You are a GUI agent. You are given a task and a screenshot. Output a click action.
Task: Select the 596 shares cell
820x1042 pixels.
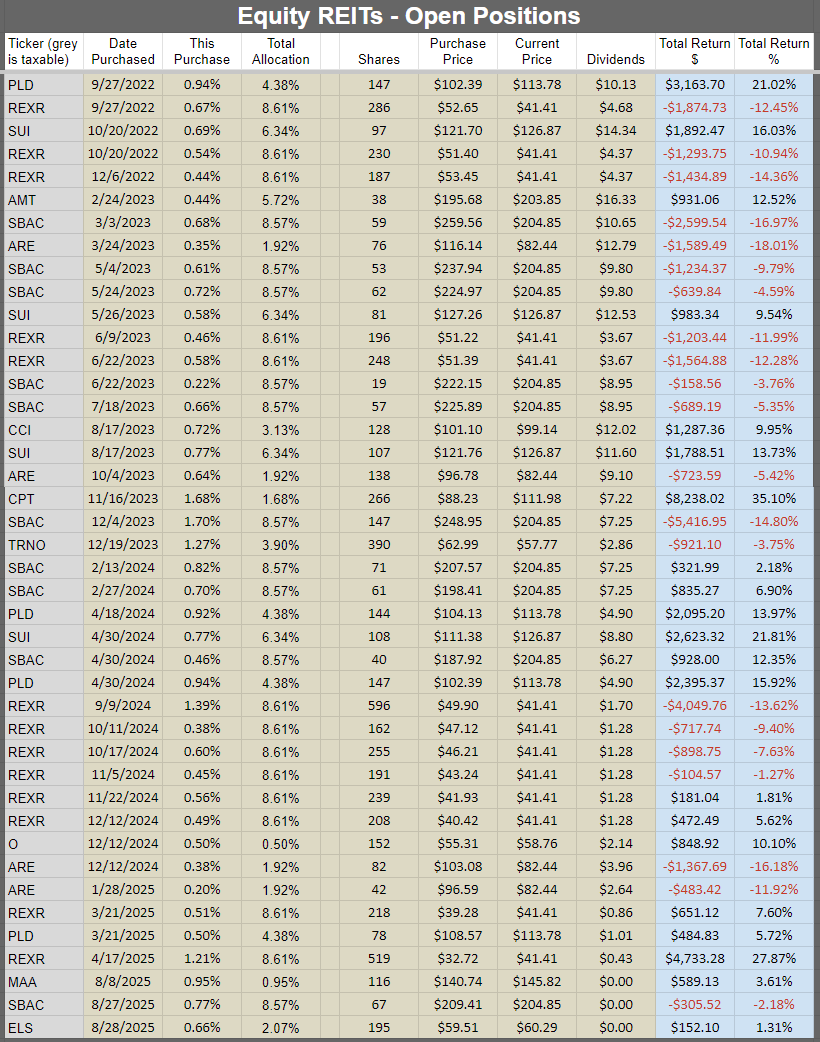[x=379, y=706]
